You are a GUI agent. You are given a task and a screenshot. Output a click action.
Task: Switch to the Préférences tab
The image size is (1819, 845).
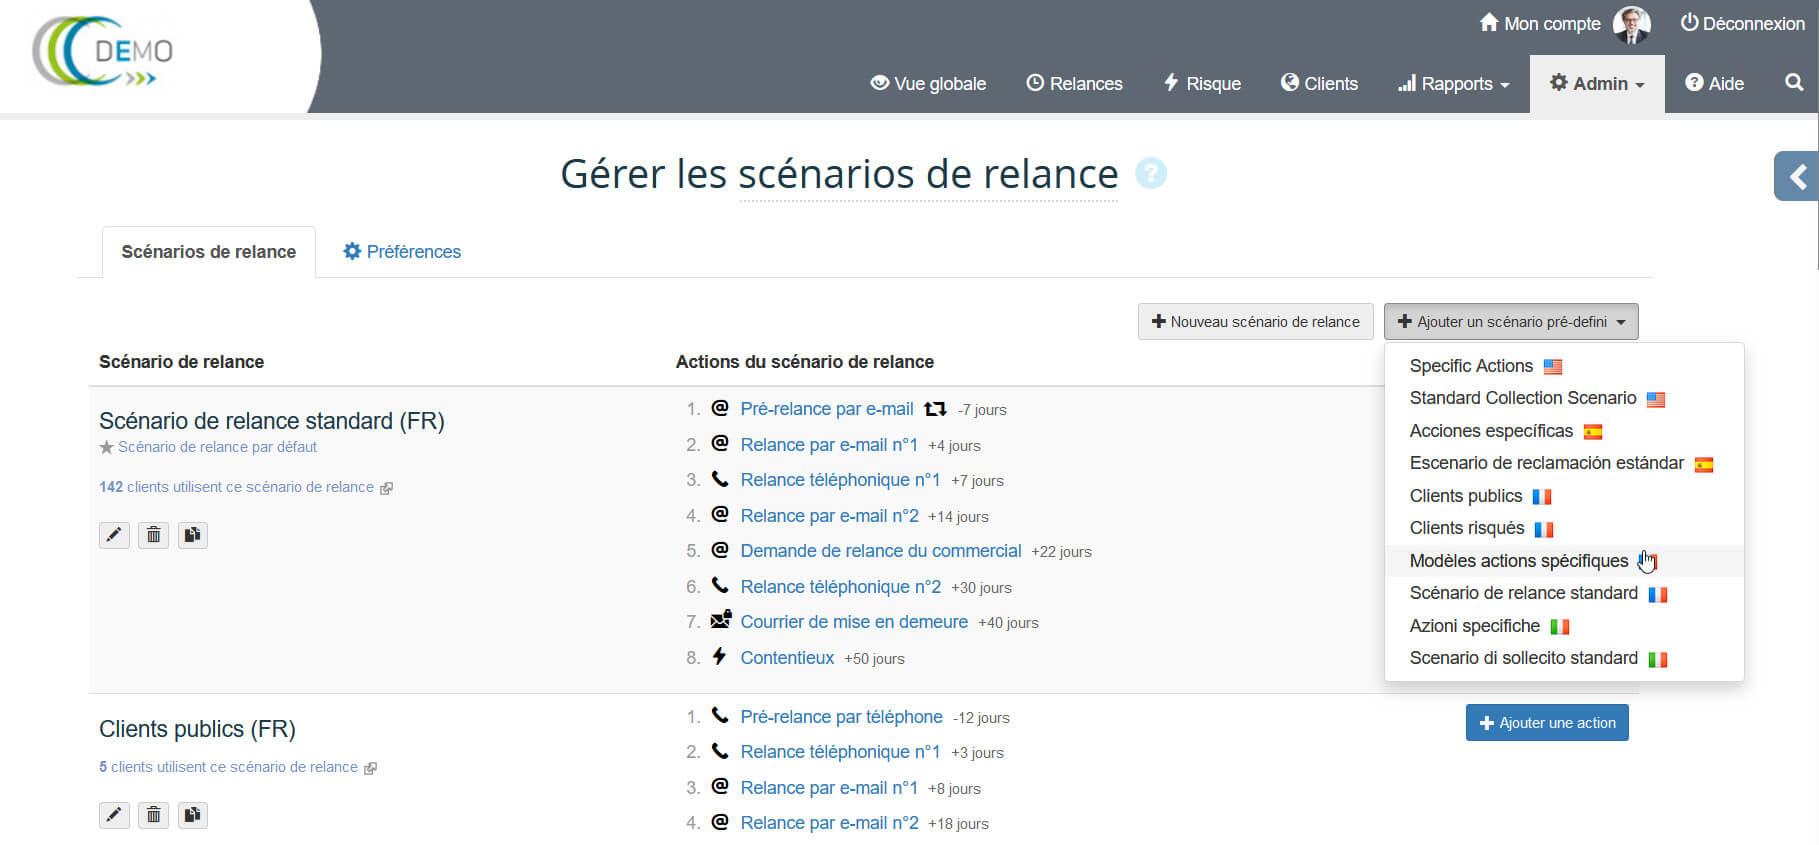click(402, 252)
